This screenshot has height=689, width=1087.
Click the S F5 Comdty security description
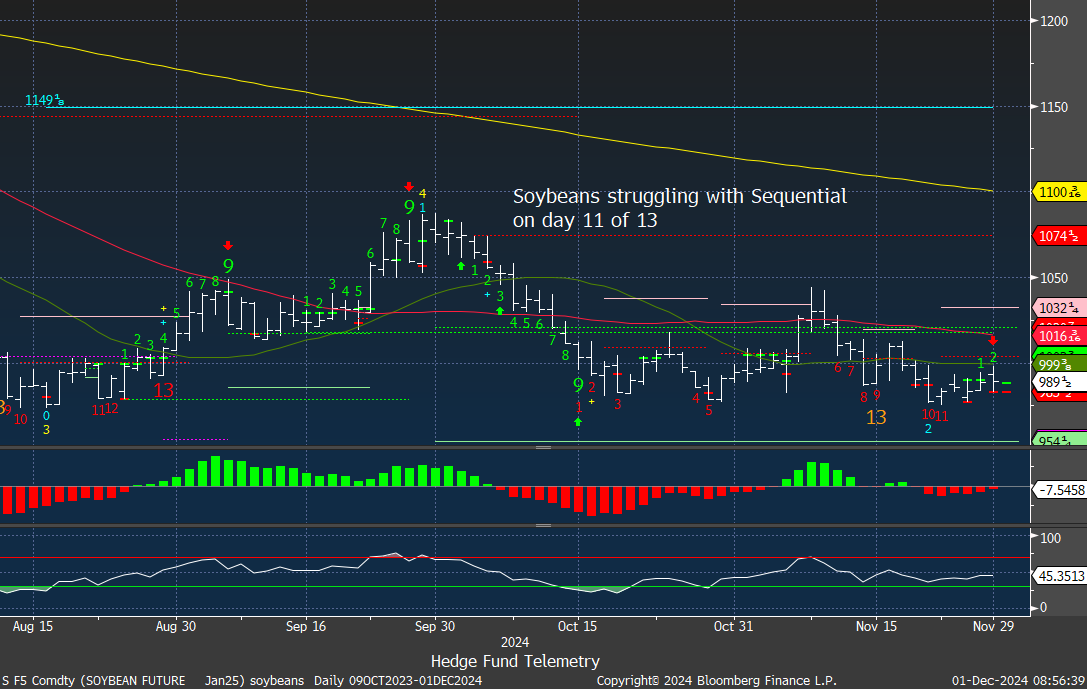[x=153, y=681]
